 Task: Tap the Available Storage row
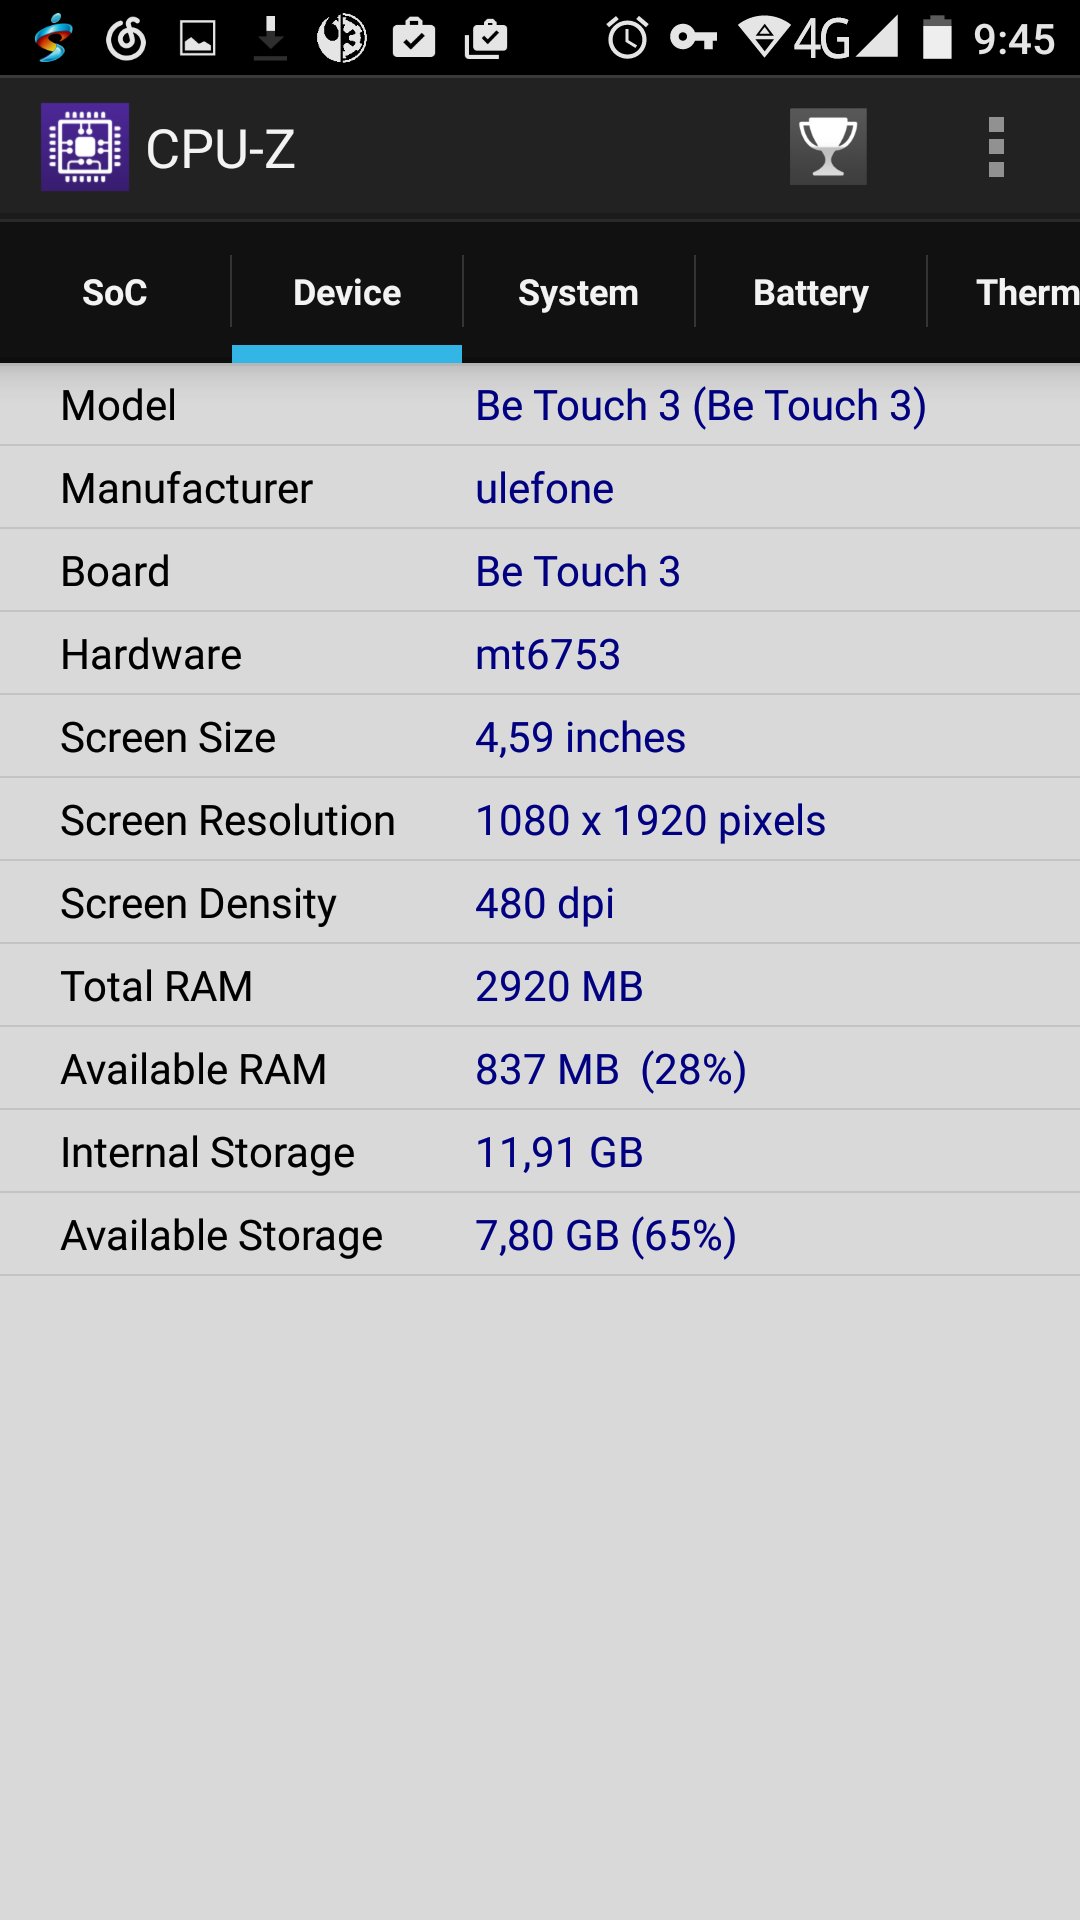[x=540, y=1235]
